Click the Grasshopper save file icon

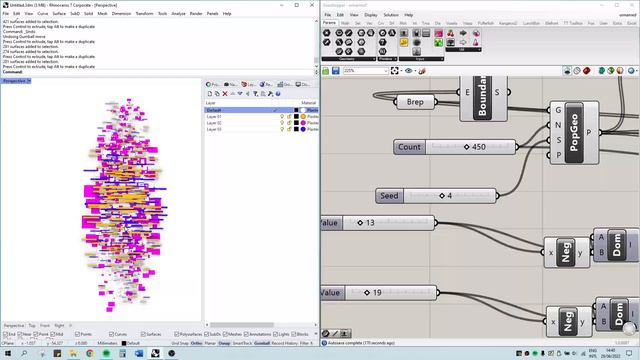(336, 71)
